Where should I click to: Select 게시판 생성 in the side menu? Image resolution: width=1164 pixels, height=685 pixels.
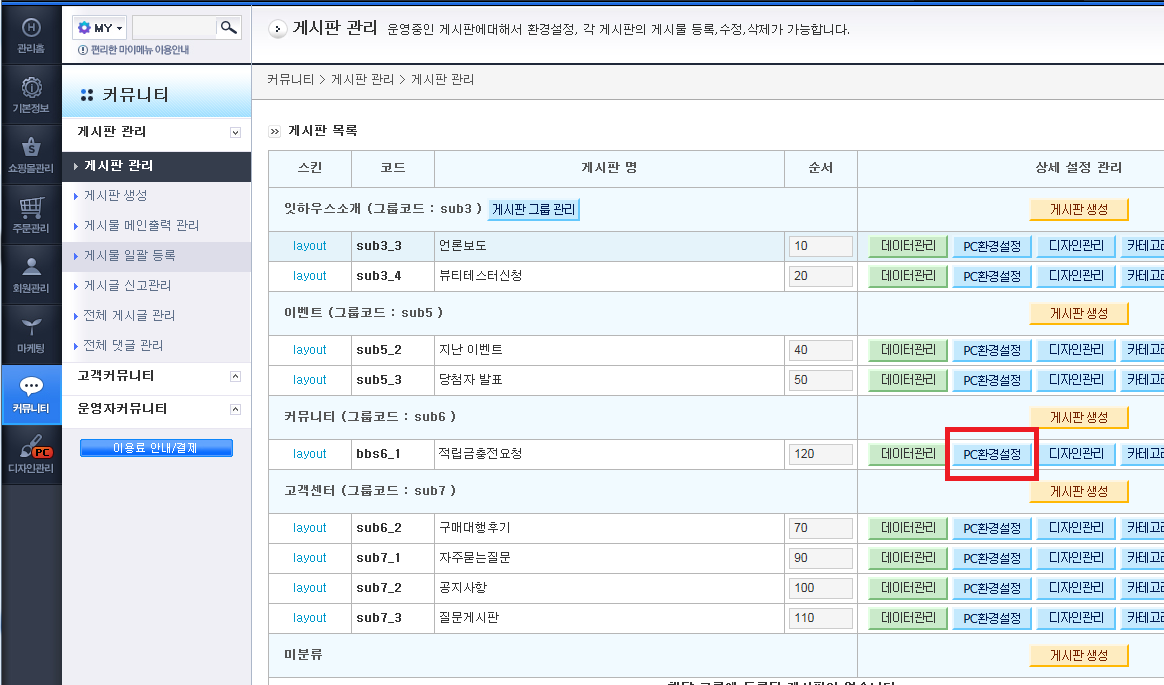(x=116, y=195)
